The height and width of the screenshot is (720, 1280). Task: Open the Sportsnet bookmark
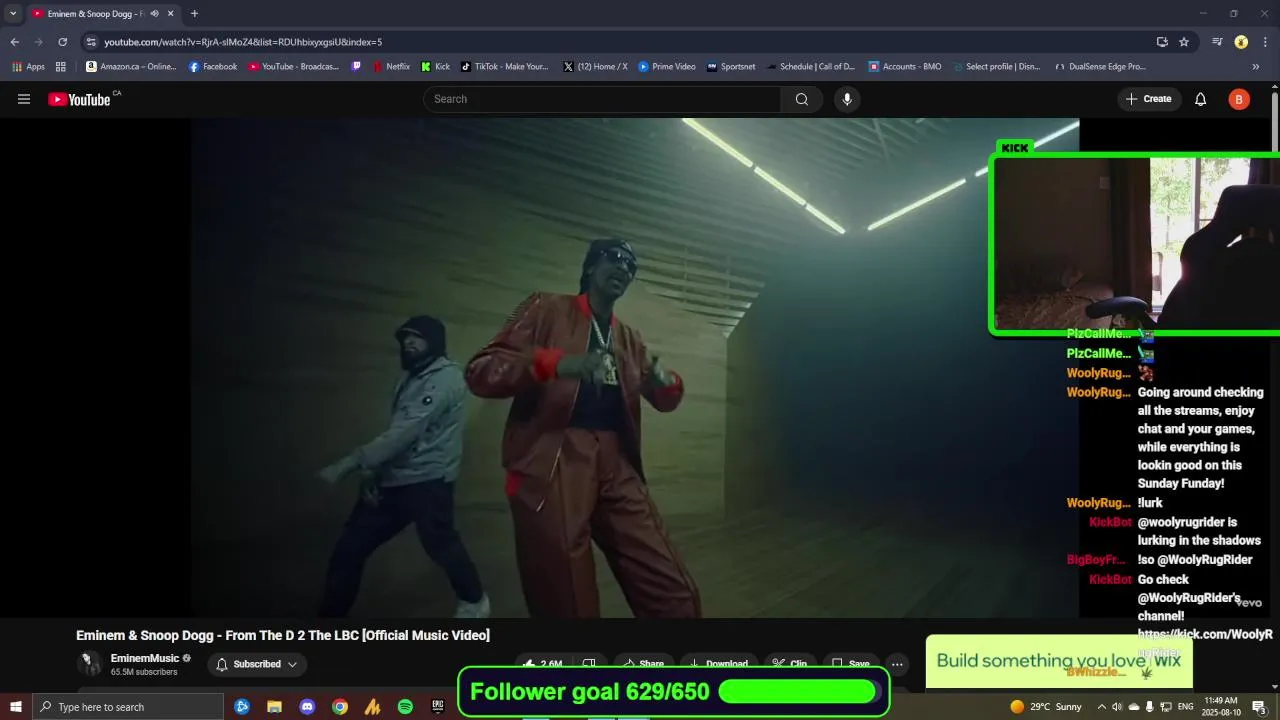(x=731, y=67)
